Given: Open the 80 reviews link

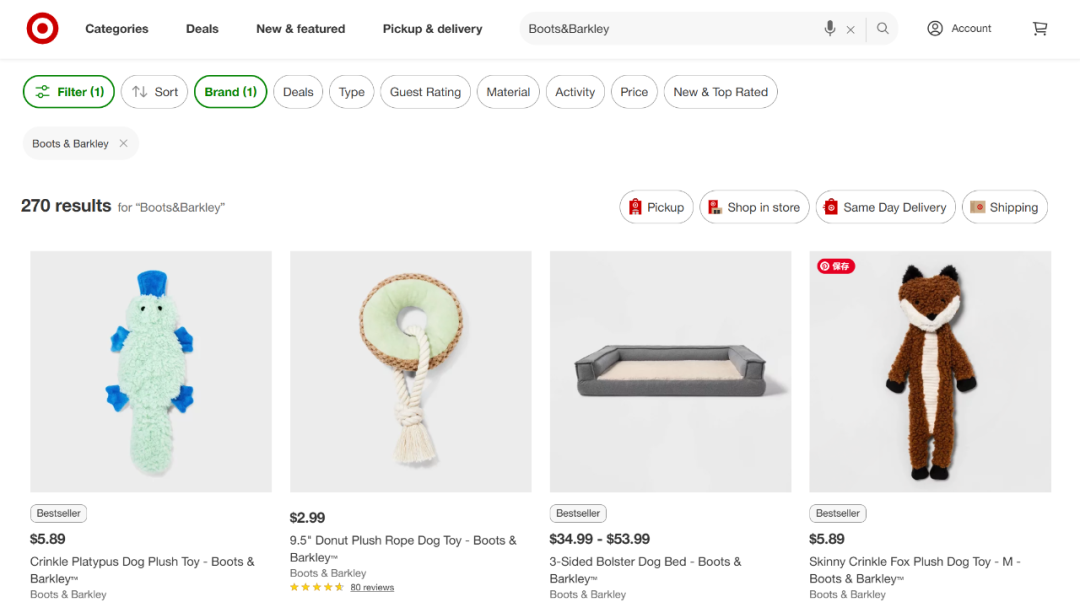Looking at the screenshot, I should click(372, 588).
